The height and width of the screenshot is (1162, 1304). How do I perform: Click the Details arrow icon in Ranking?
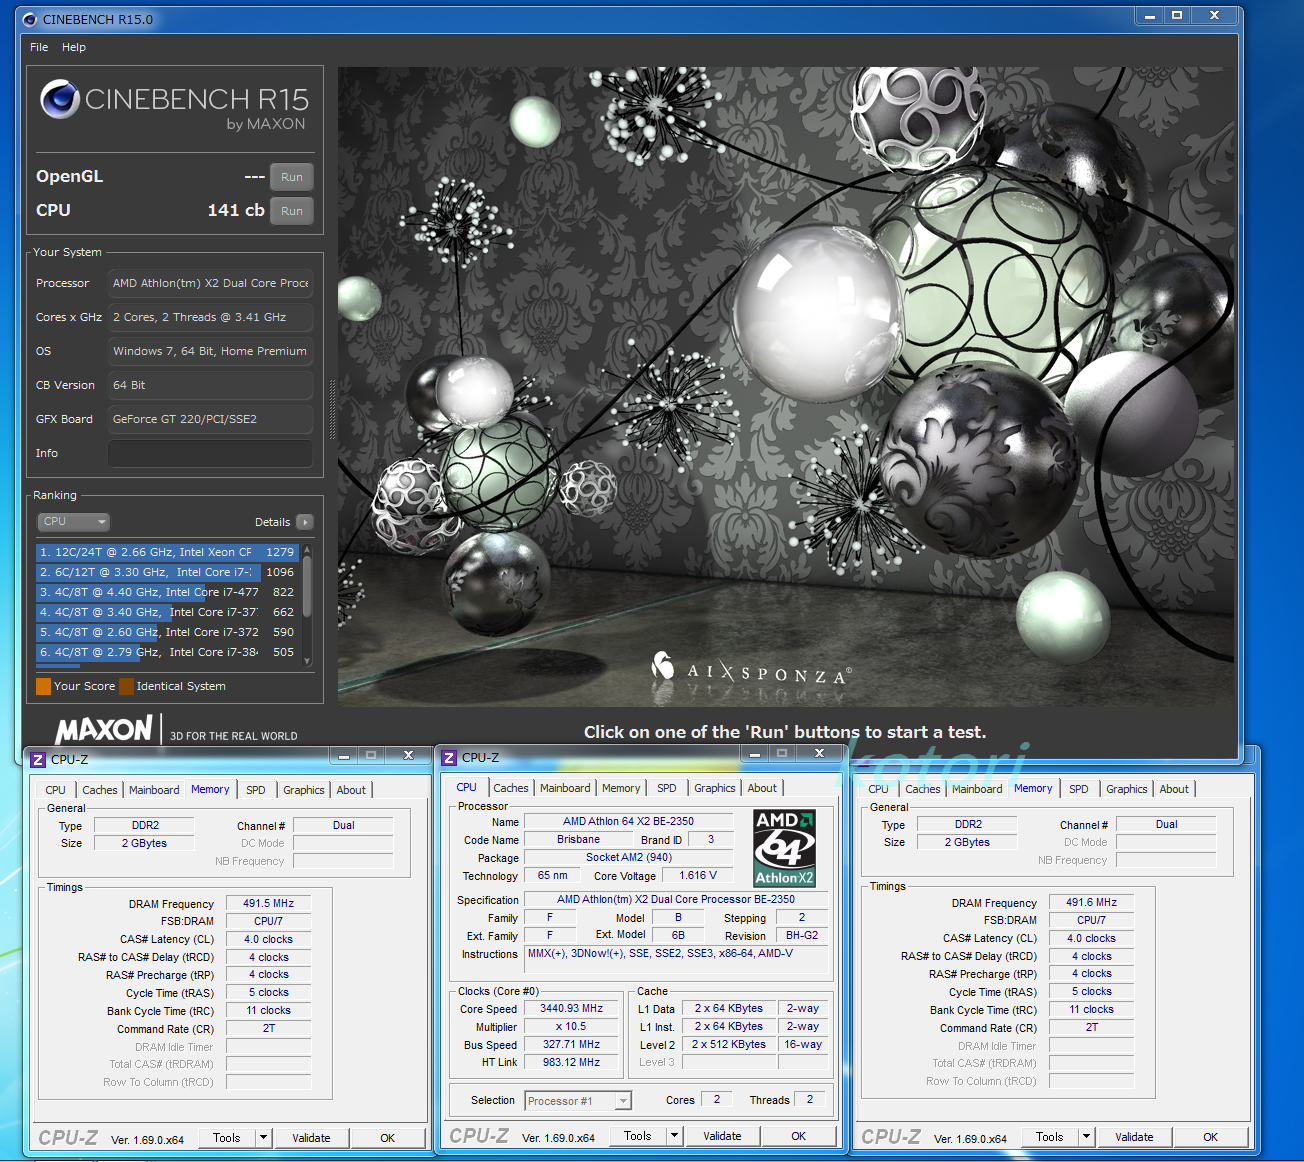[x=305, y=522]
